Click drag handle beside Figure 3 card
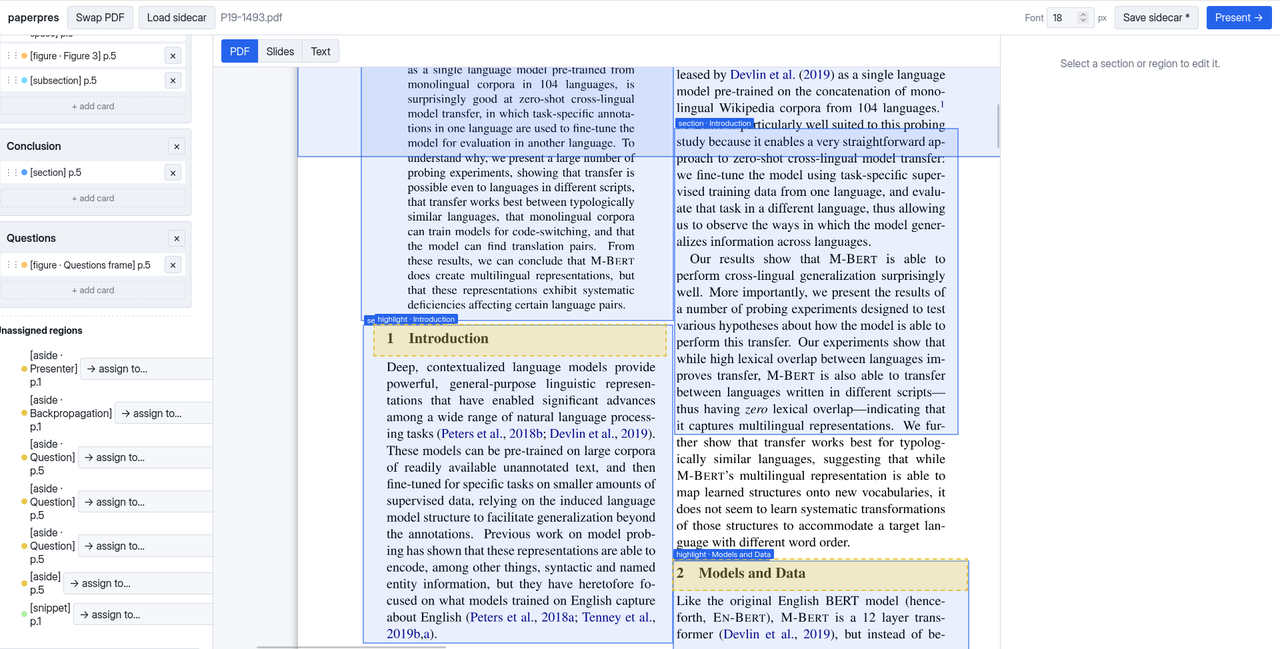The image size is (1280, 649). [x=12, y=56]
